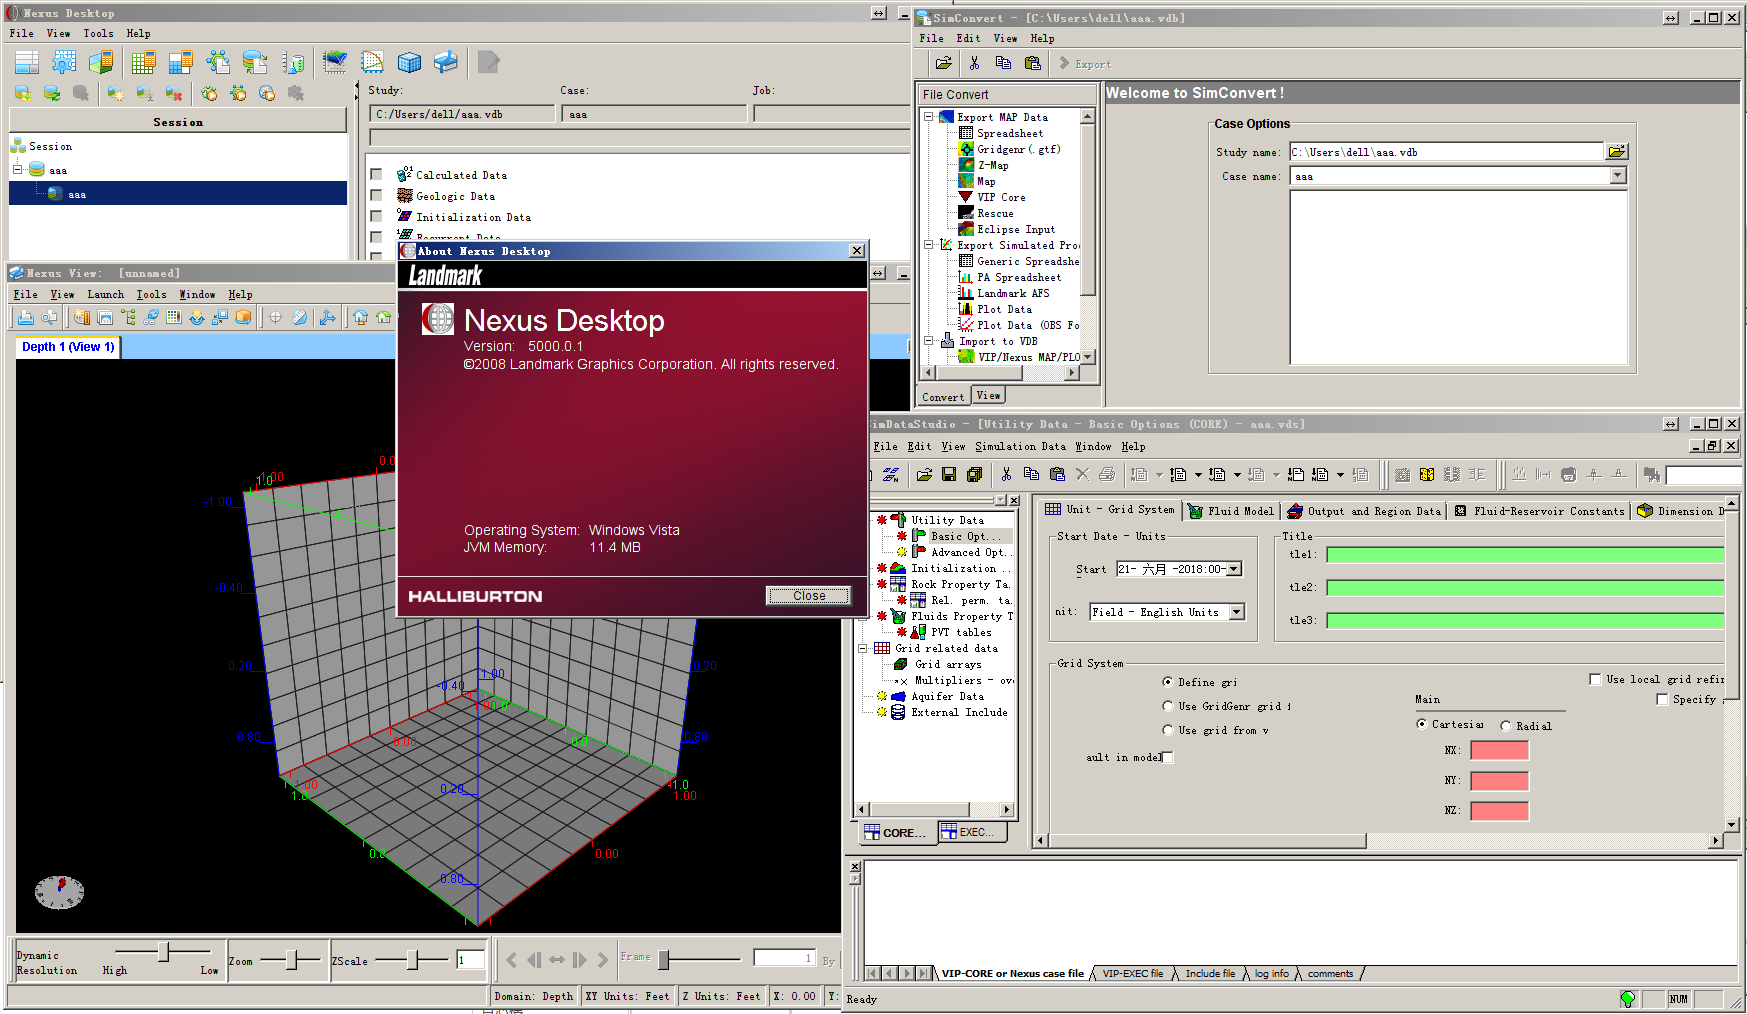Select the Use grid from radio button
1747x1014 pixels.
[1168, 730]
